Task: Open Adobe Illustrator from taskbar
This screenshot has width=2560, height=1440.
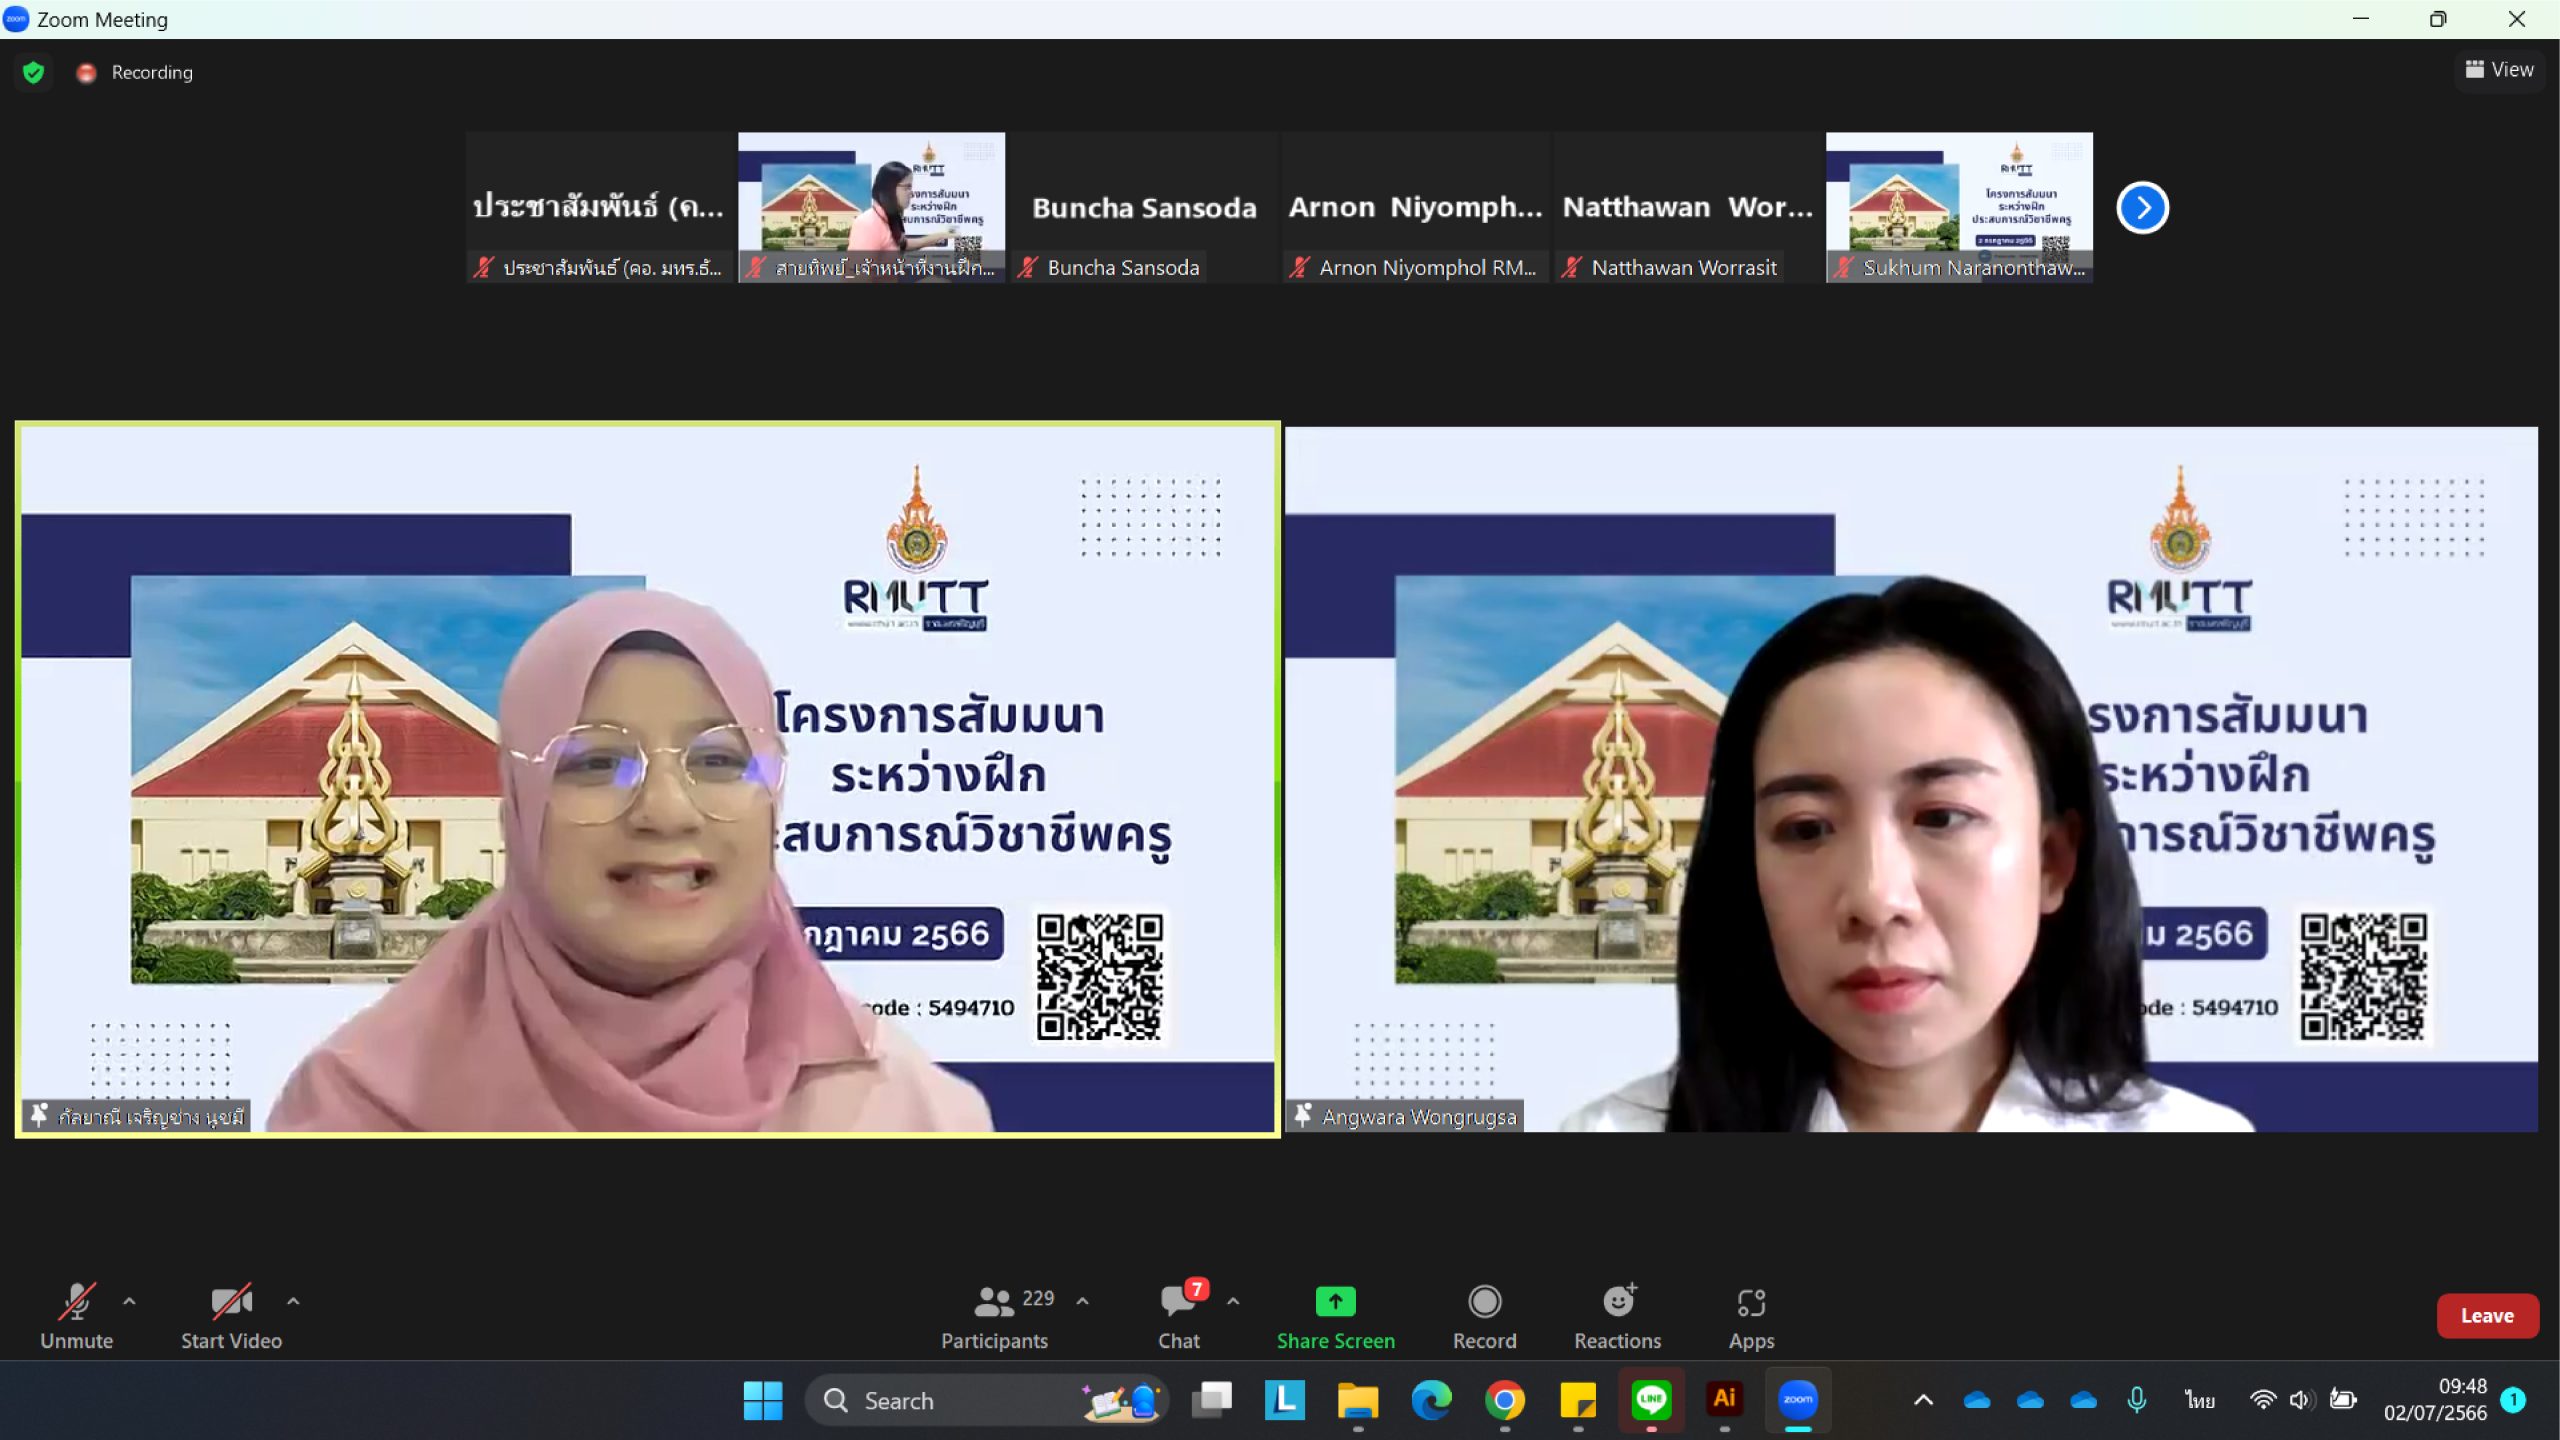Action: point(1724,1399)
